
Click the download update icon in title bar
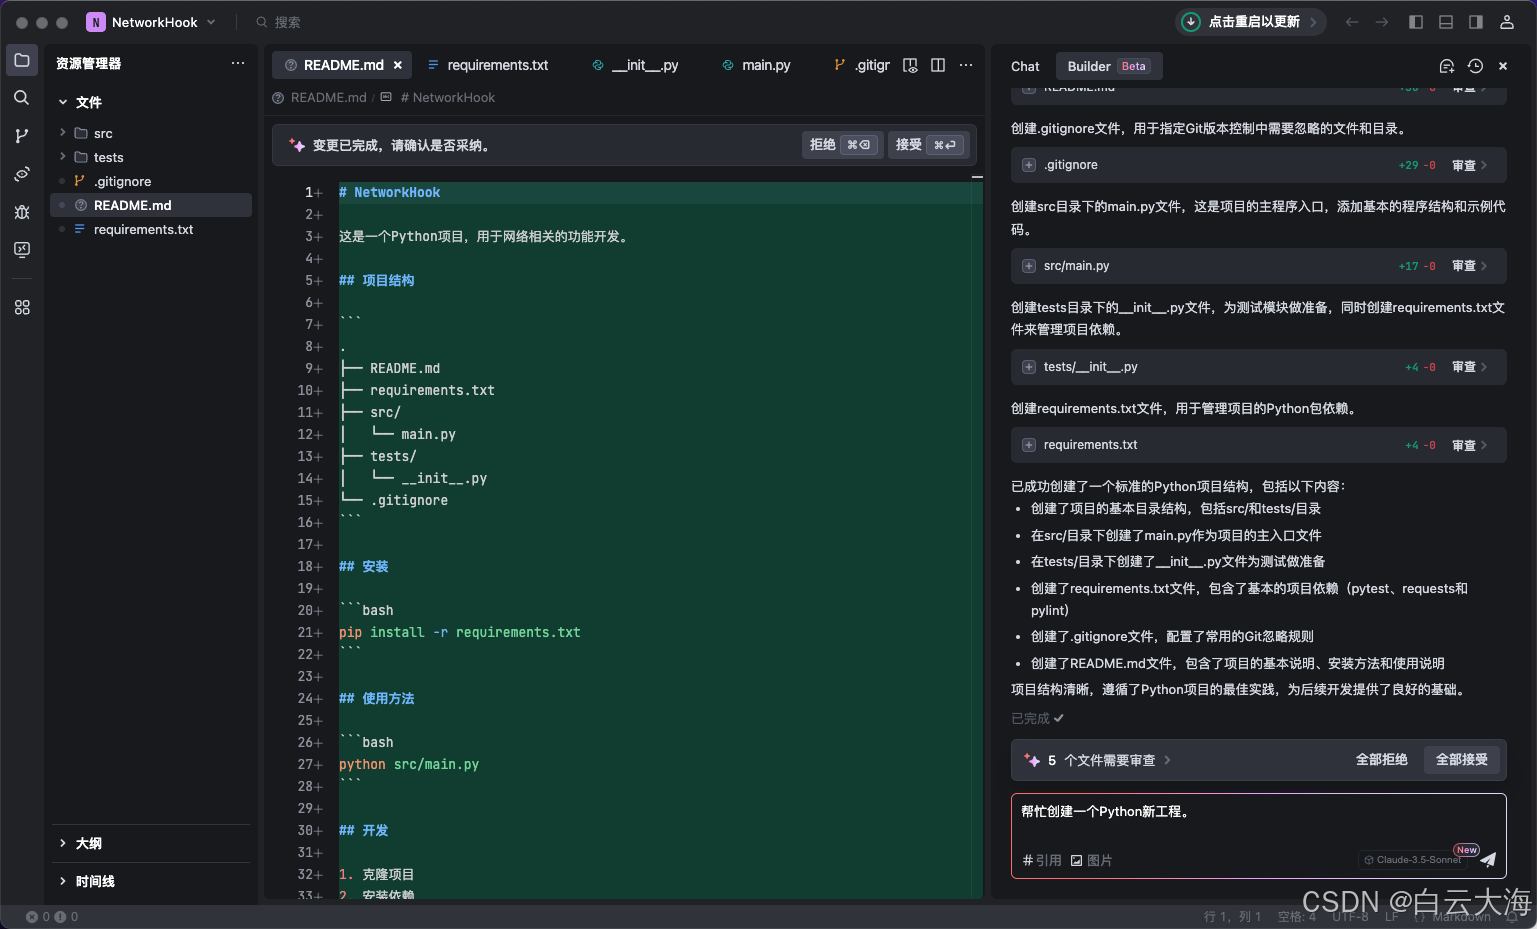coord(1191,22)
